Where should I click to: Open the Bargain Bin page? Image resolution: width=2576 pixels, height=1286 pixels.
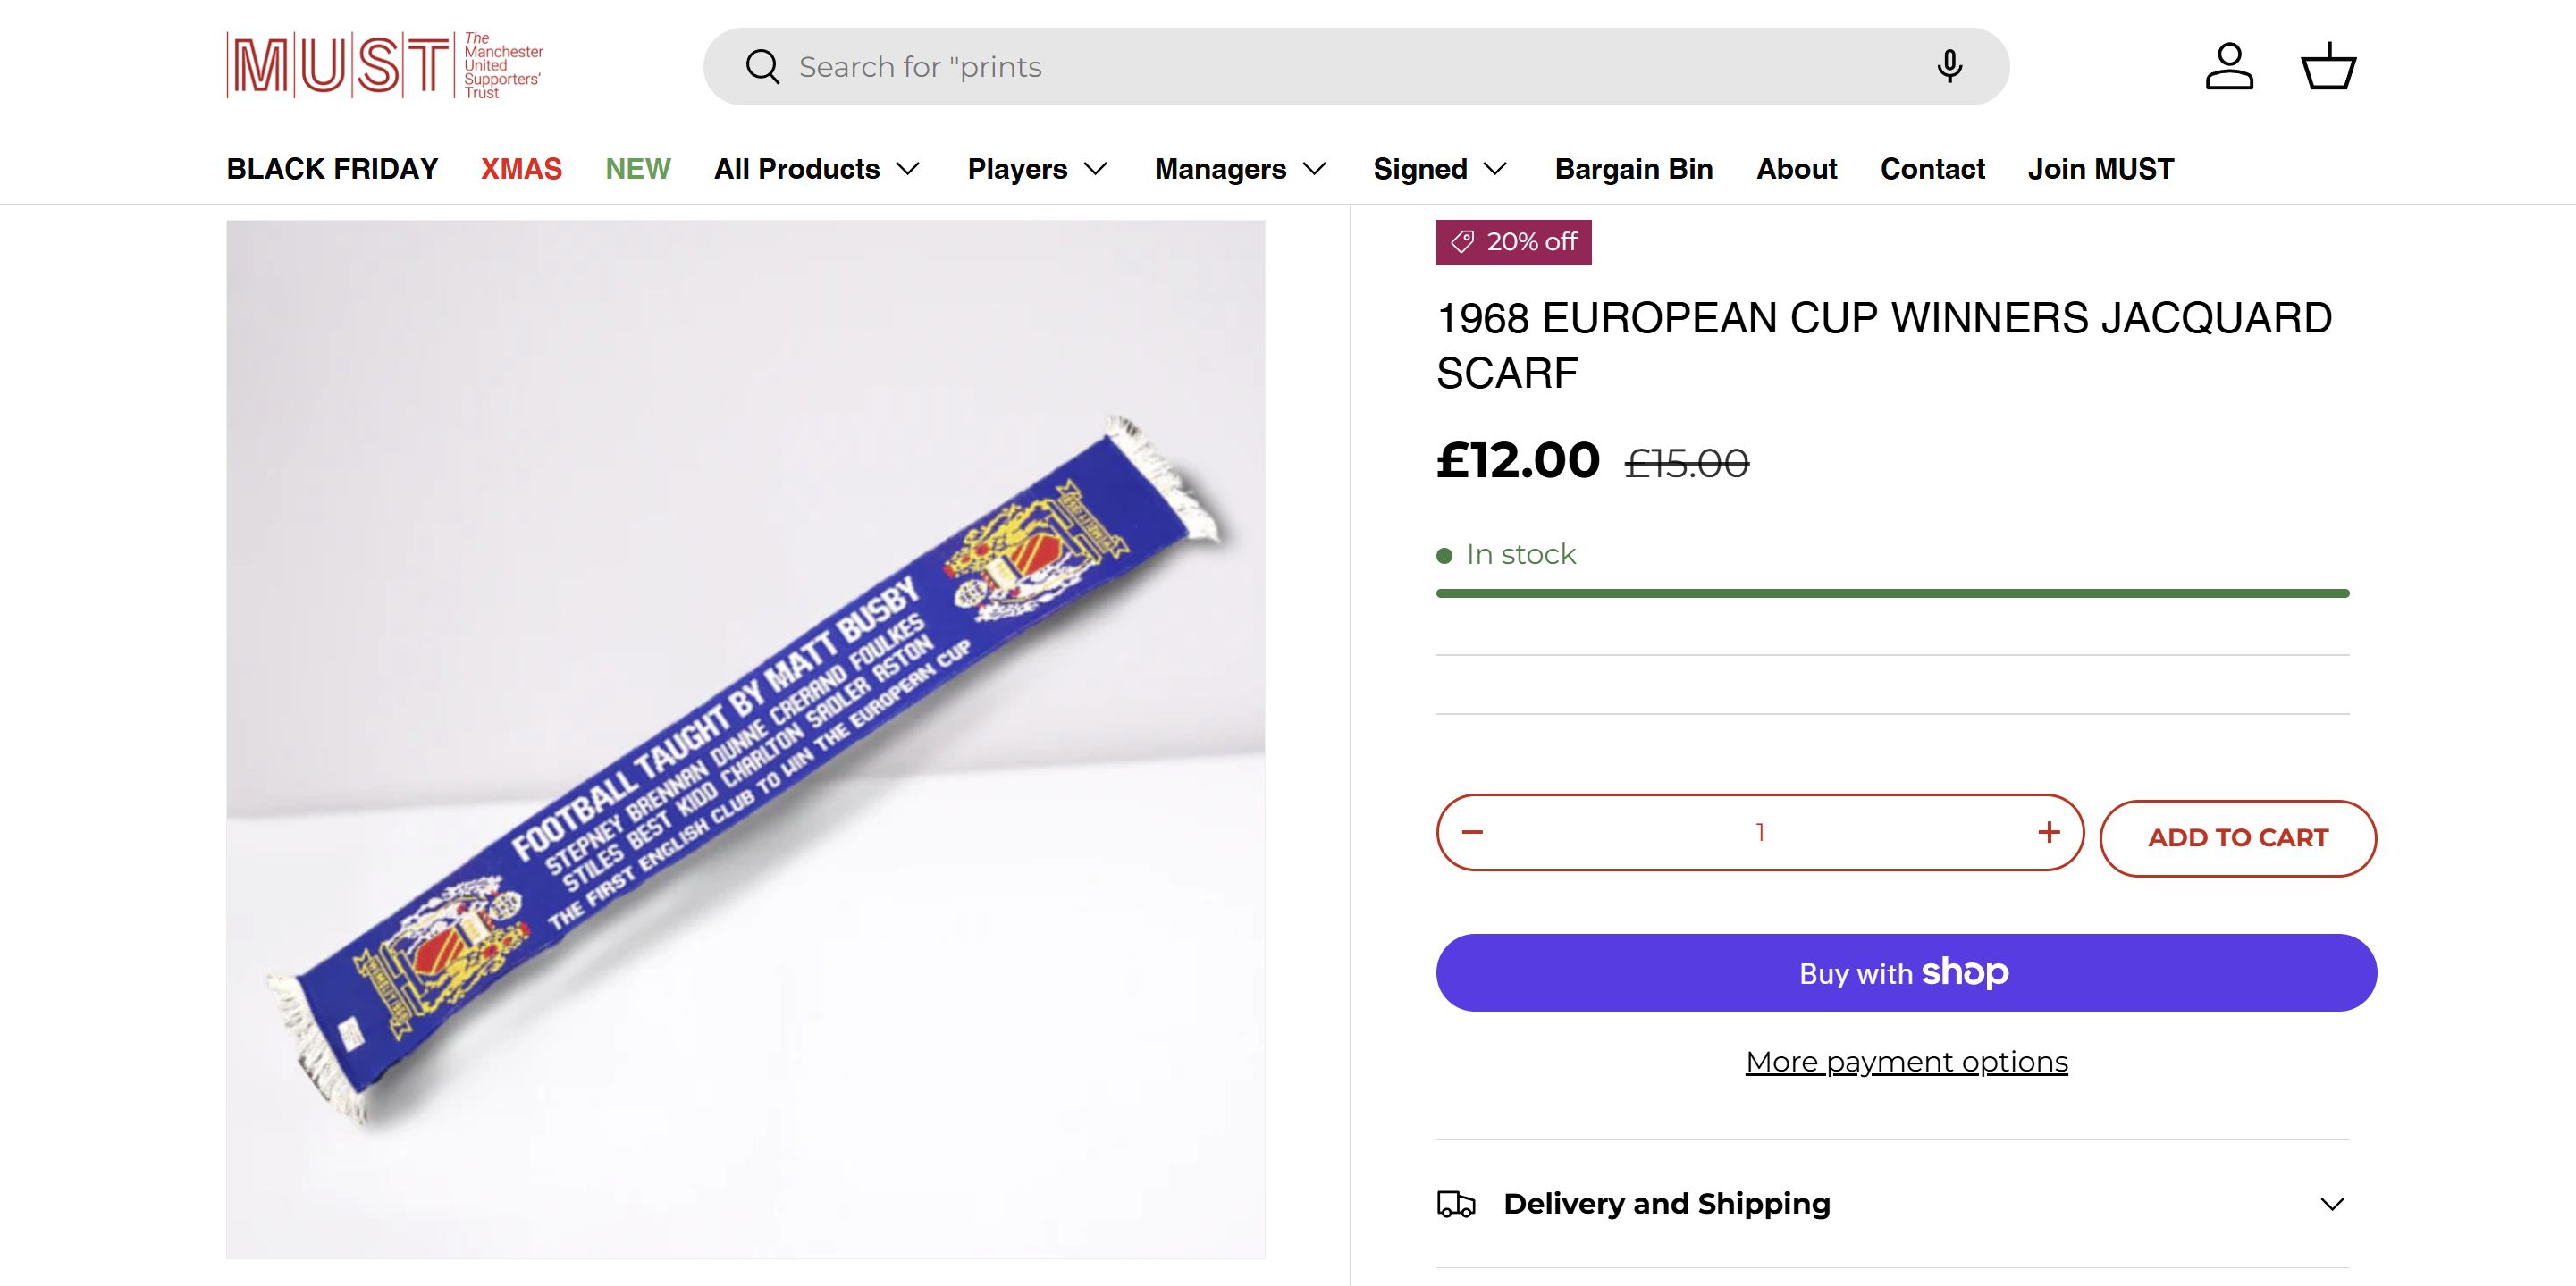(1633, 169)
